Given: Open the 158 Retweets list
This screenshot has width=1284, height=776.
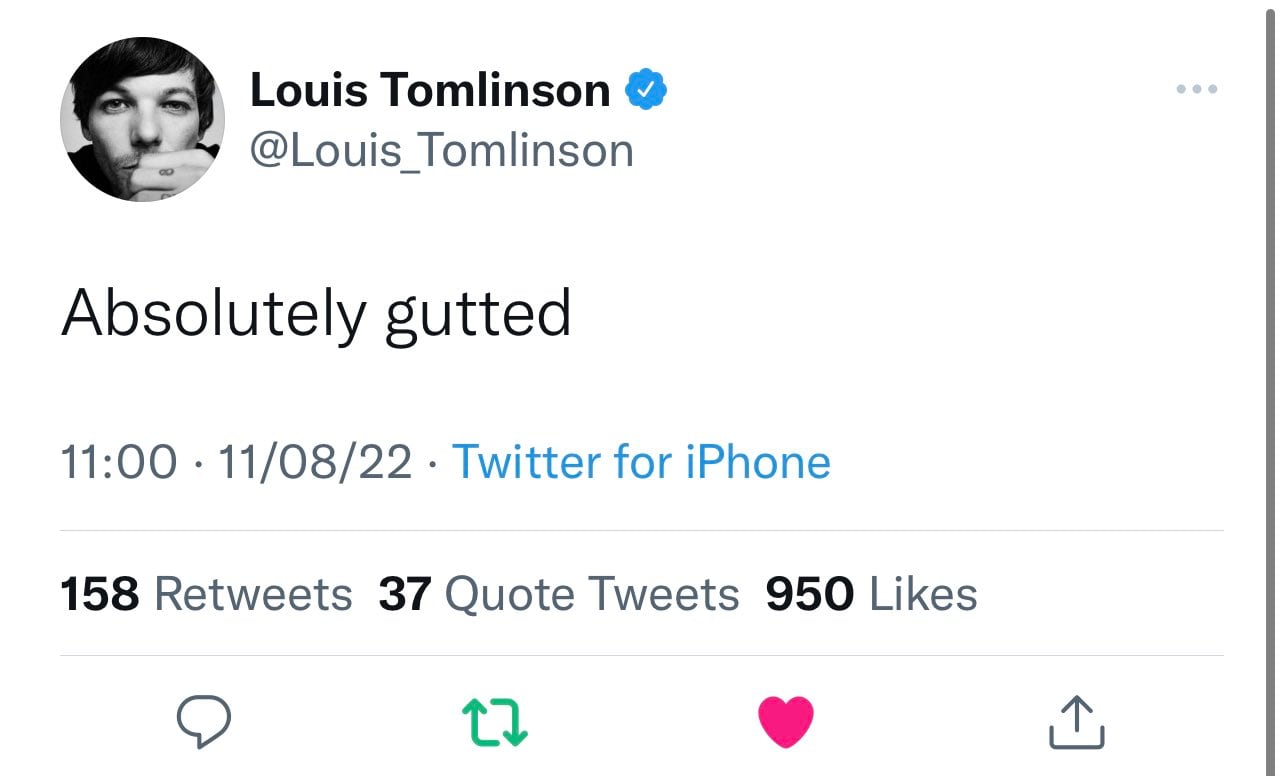Looking at the screenshot, I should (206, 593).
